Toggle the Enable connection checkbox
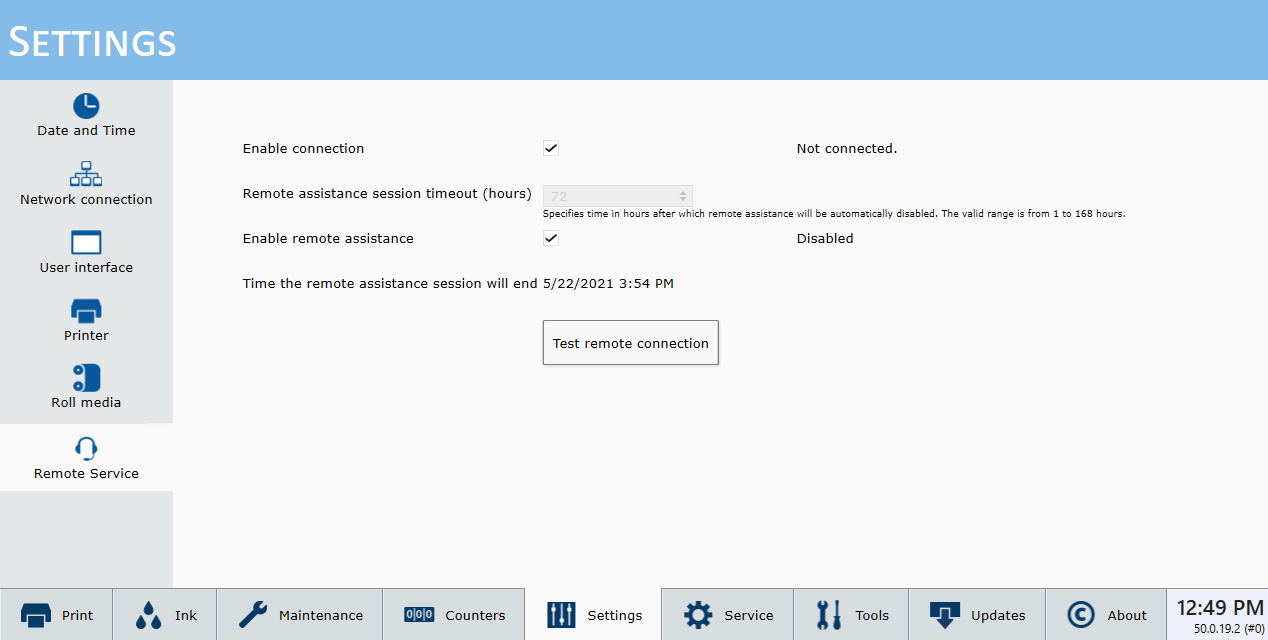Viewport: 1268px width, 640px height. click(x=551, y=148)
